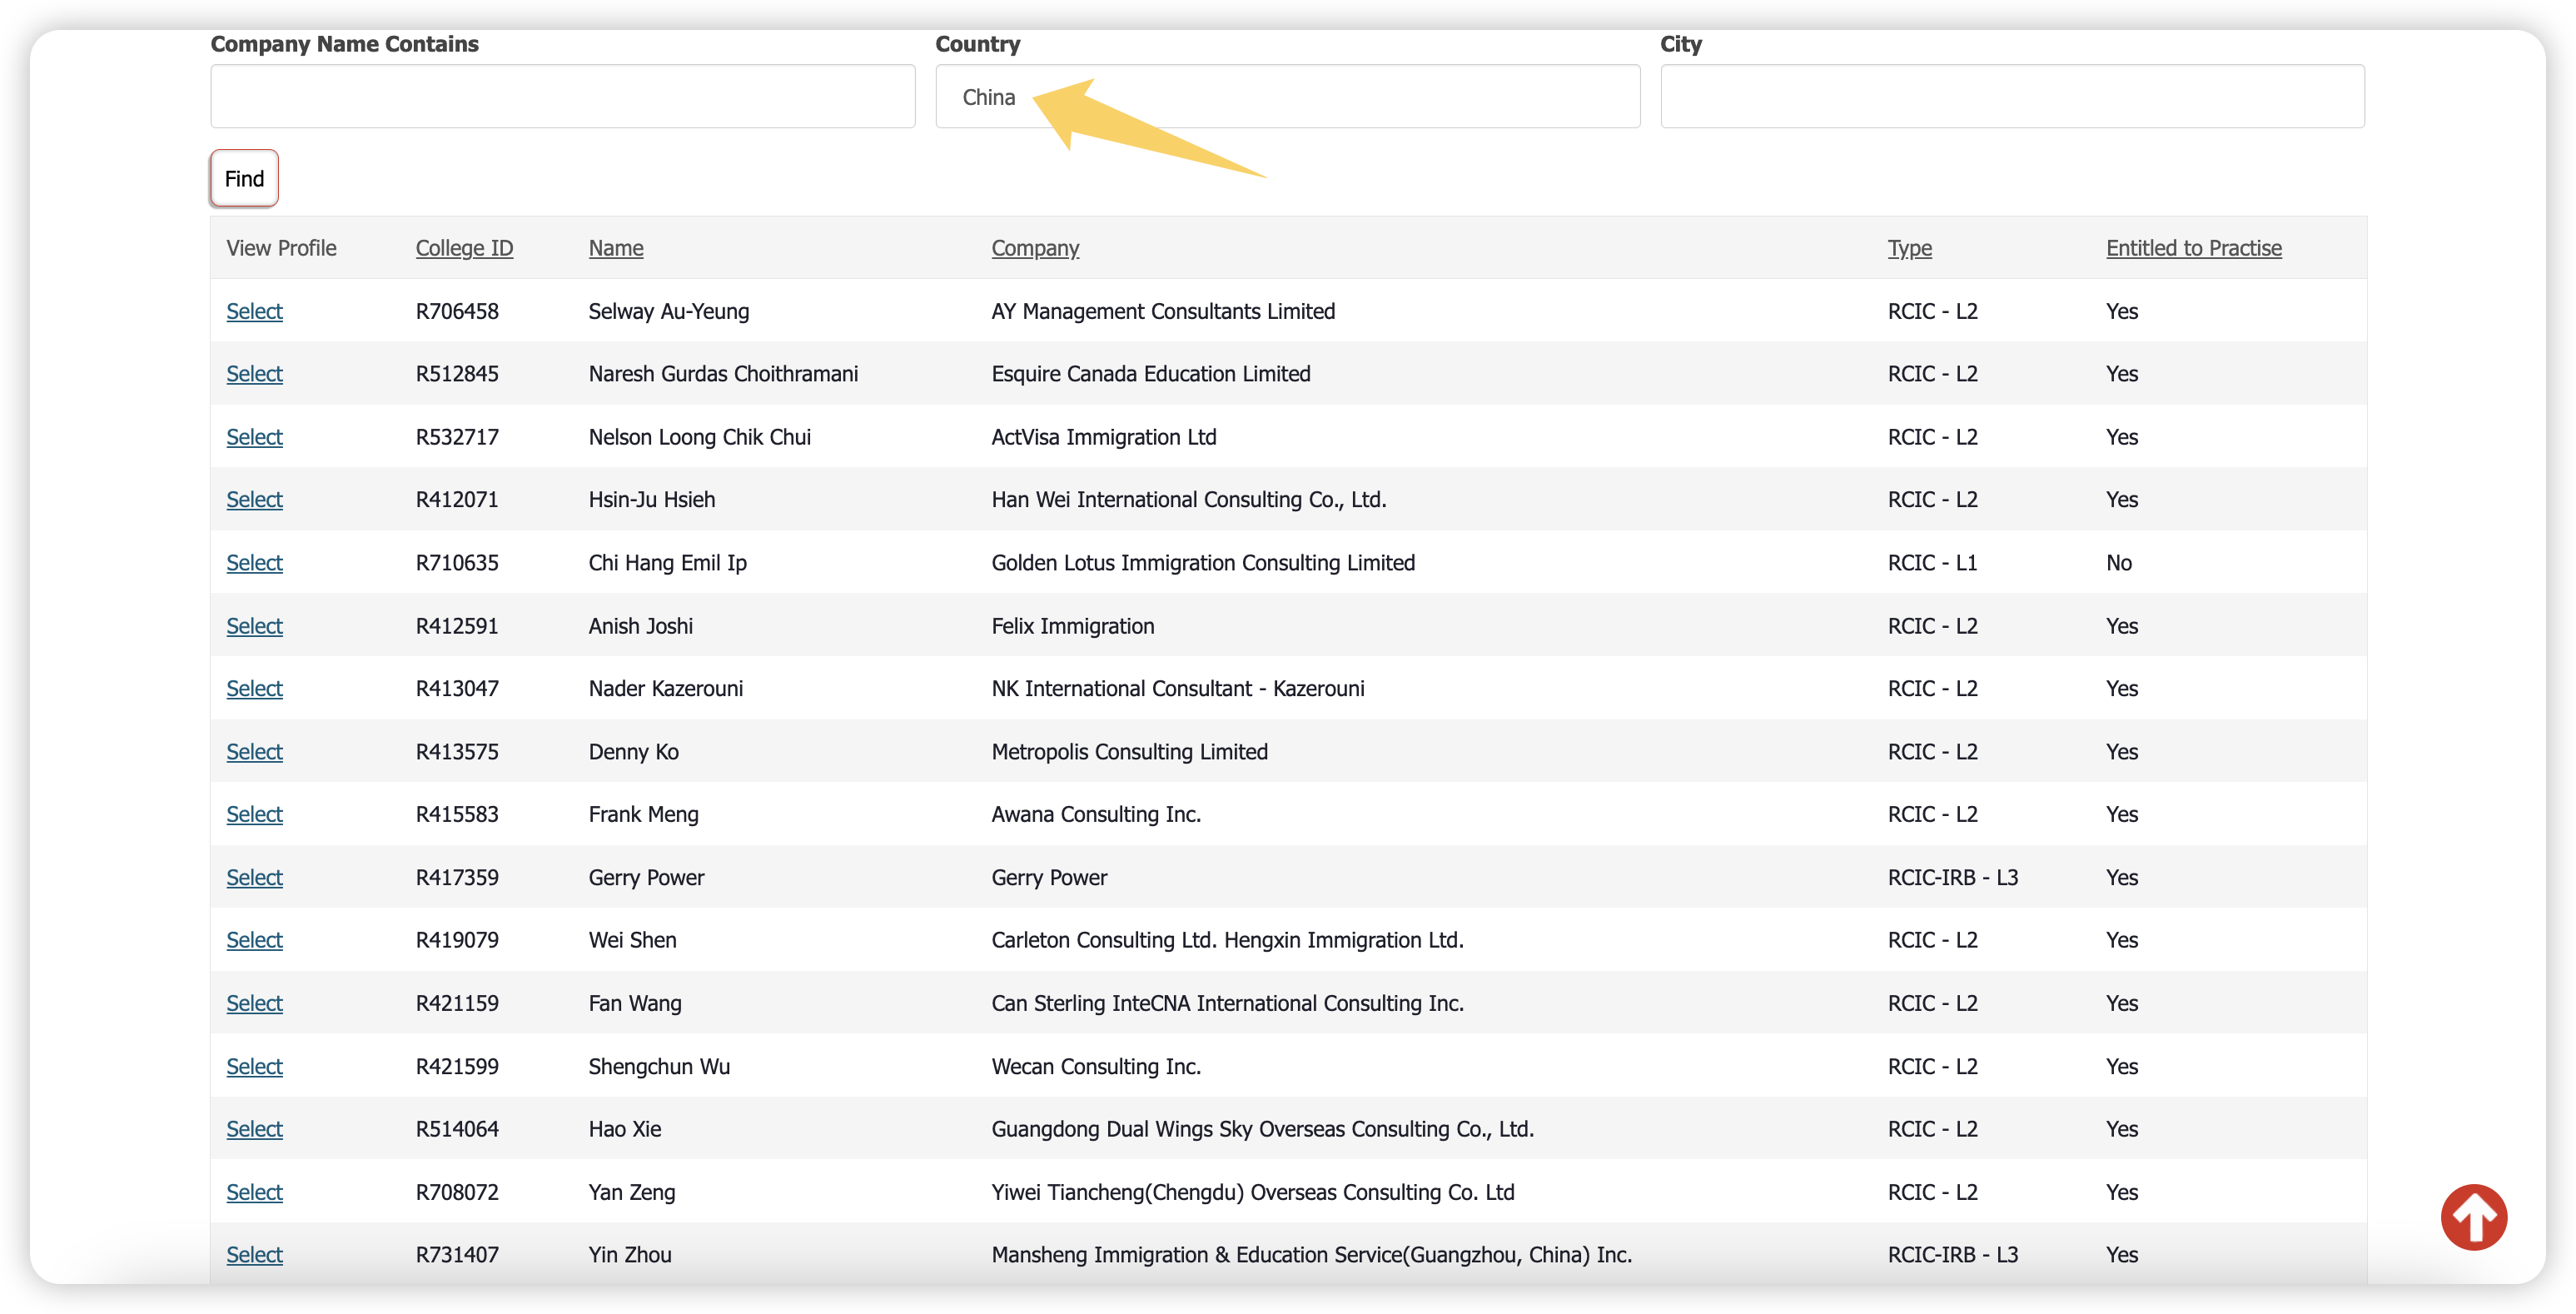View profile of Gerry Power

point(254,877)
